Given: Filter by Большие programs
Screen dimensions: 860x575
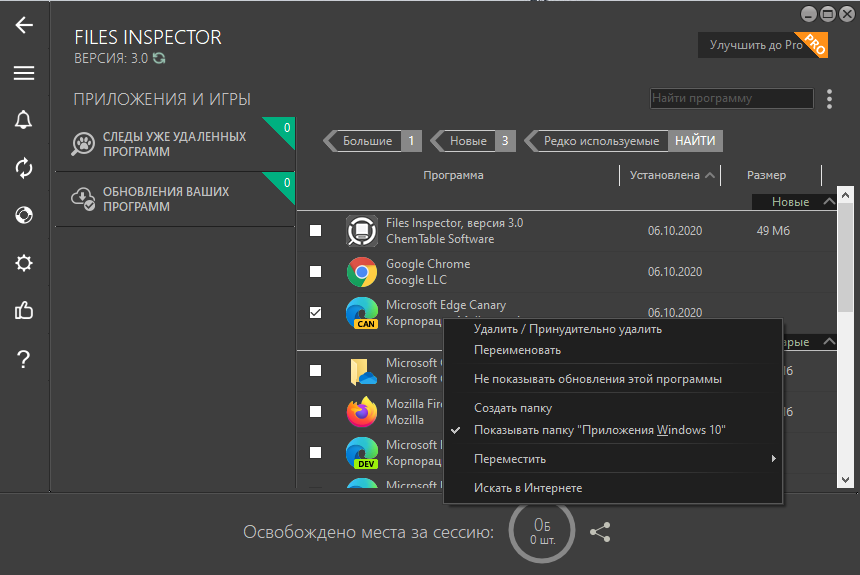Looking at the screenshot, I should coord(367,141).
